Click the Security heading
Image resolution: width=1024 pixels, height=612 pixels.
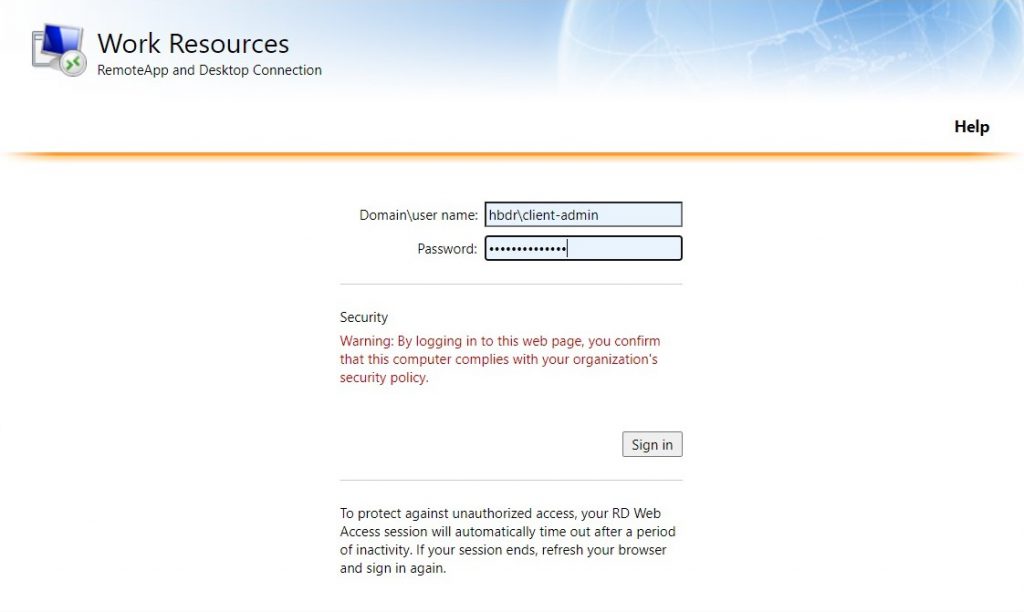pyautogui.click(x=364, y=317)
